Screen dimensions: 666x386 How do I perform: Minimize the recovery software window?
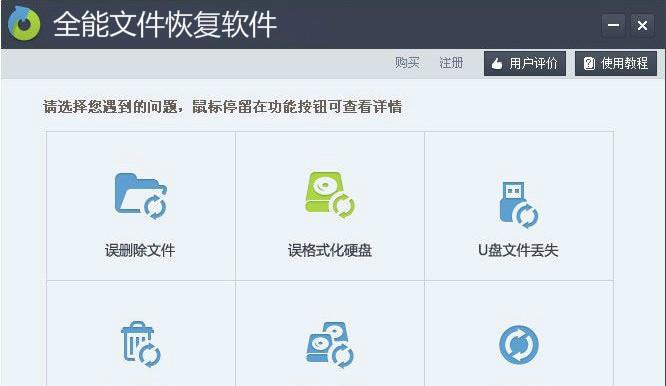(613, 25)
